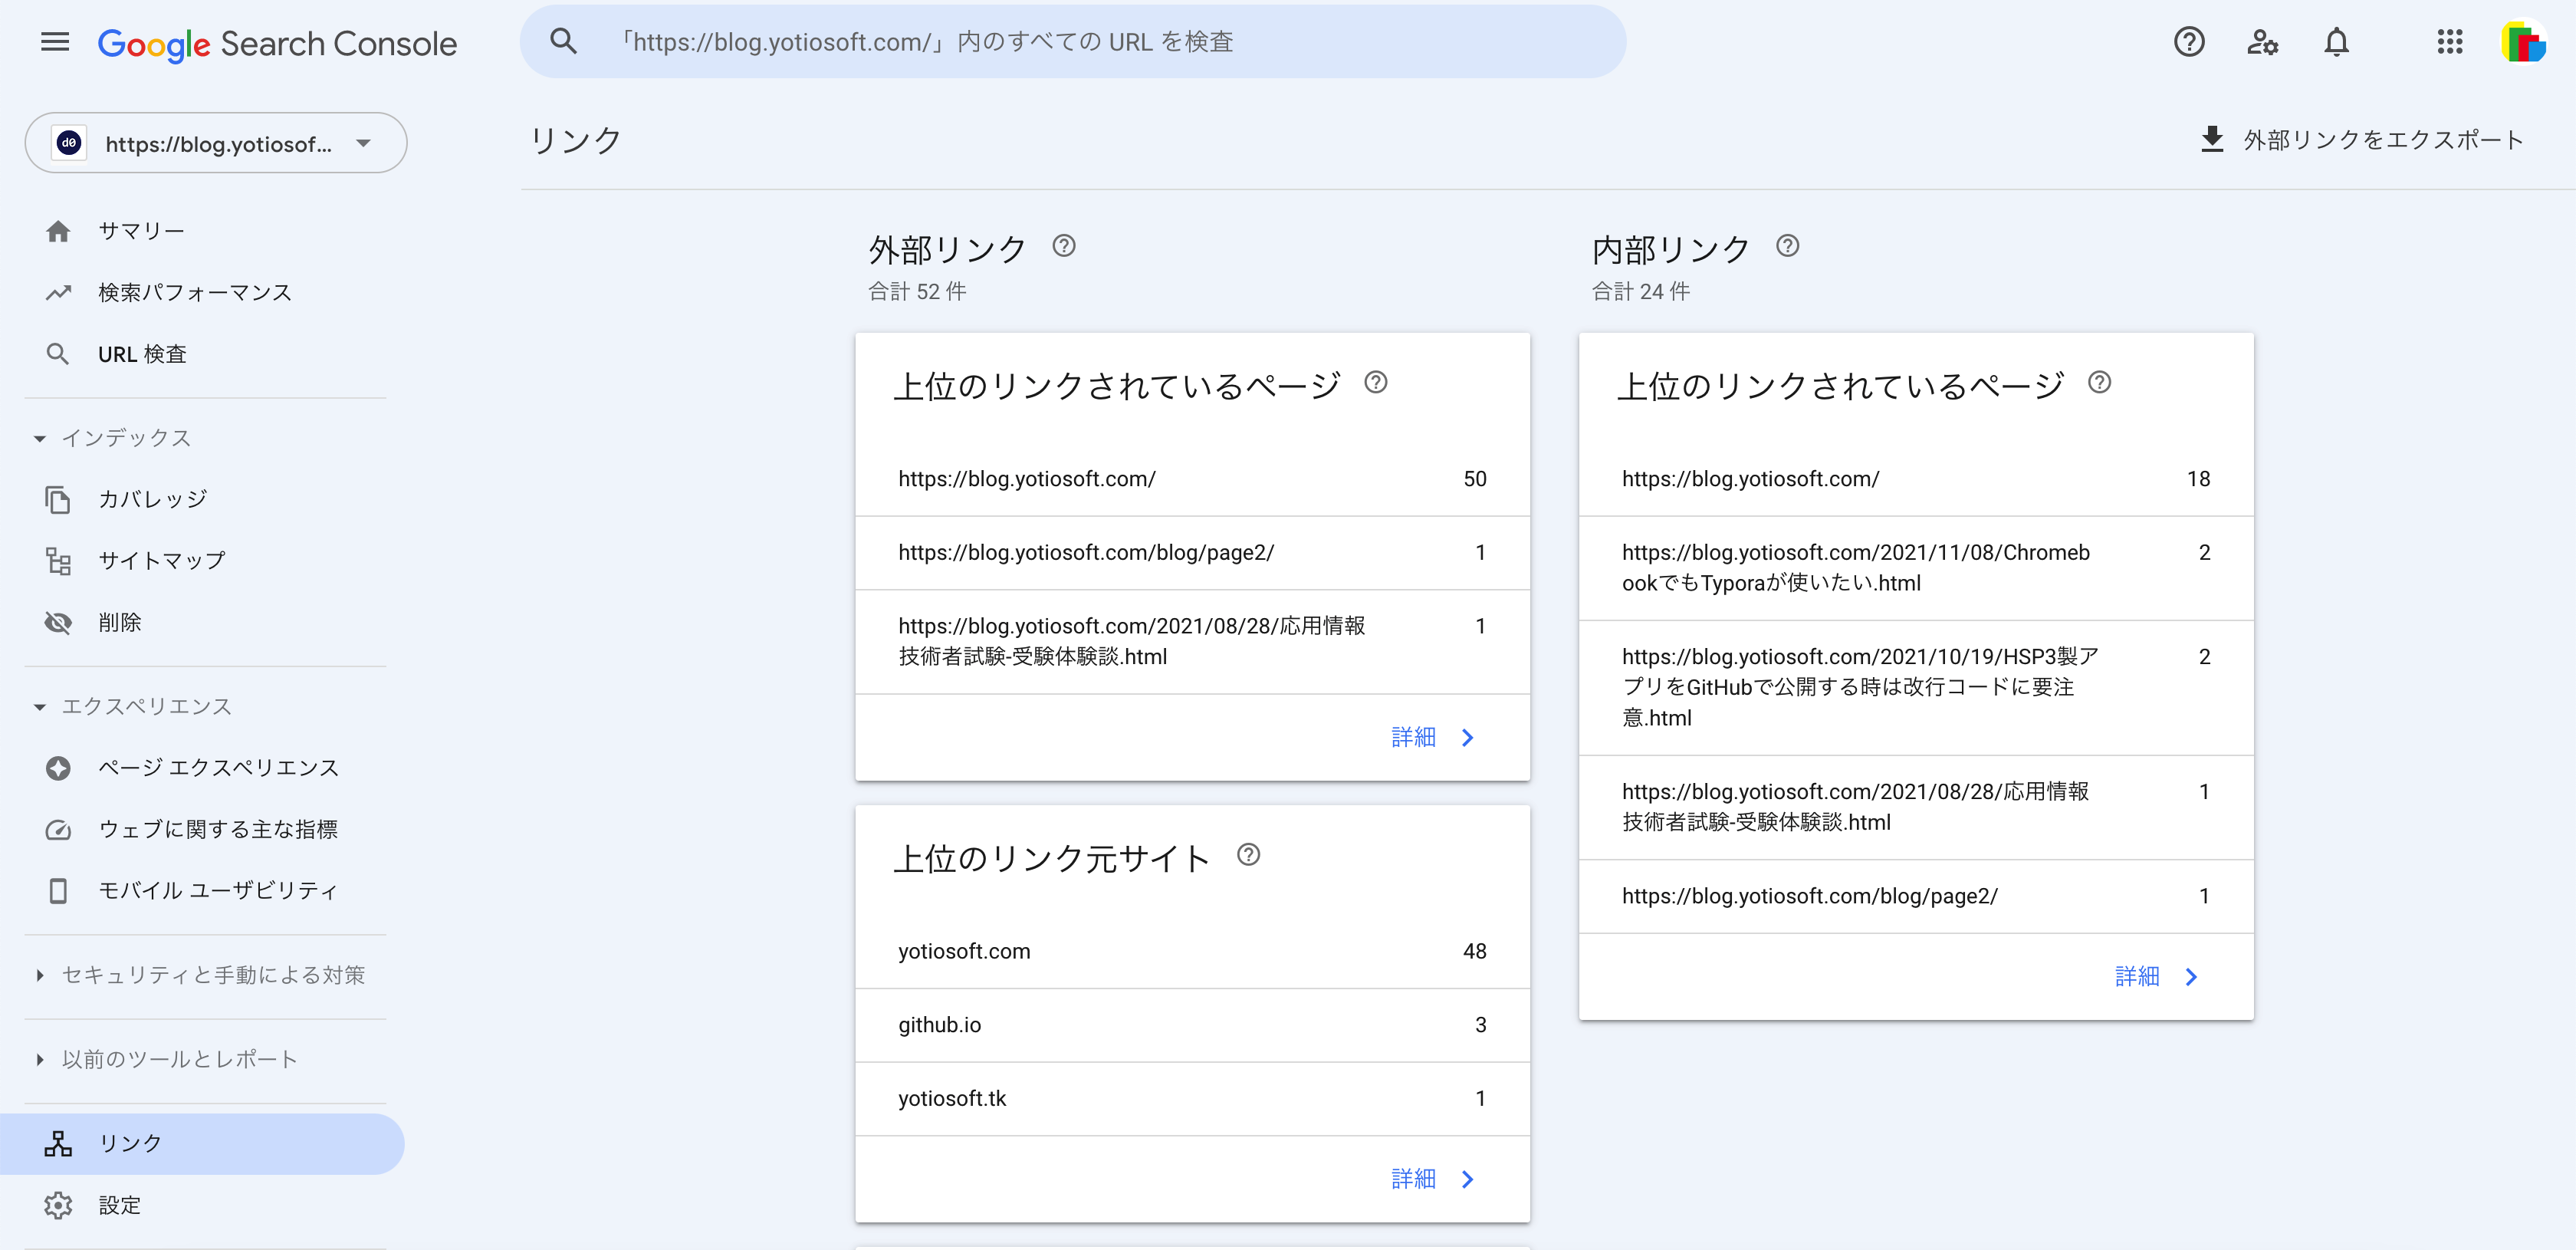Click the search magnifier in URL inspection bar
This screenshot has height=1250, width=2576.
click(x=564, y=42)
